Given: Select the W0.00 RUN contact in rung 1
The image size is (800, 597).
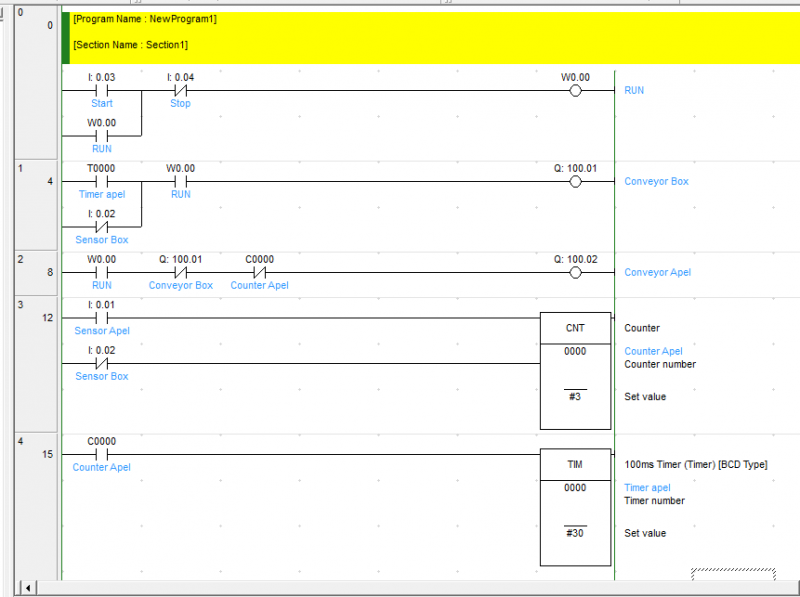Looking at the screenshot, I should point(181,182).
